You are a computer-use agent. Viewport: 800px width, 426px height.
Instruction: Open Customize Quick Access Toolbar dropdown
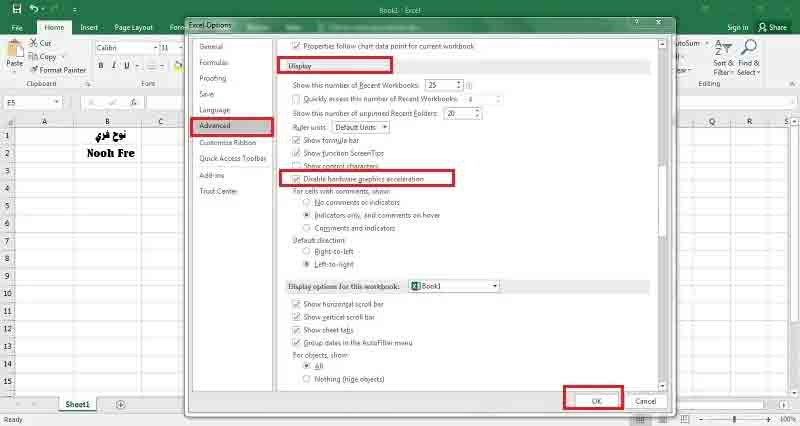74,9
